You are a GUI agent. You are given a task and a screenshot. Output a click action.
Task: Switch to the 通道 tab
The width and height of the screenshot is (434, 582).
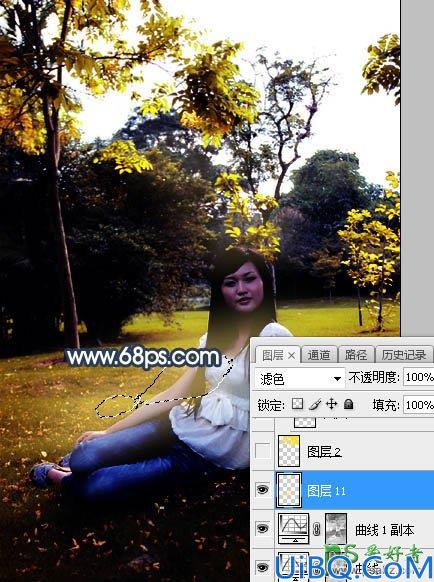click(x=319, y=356)
